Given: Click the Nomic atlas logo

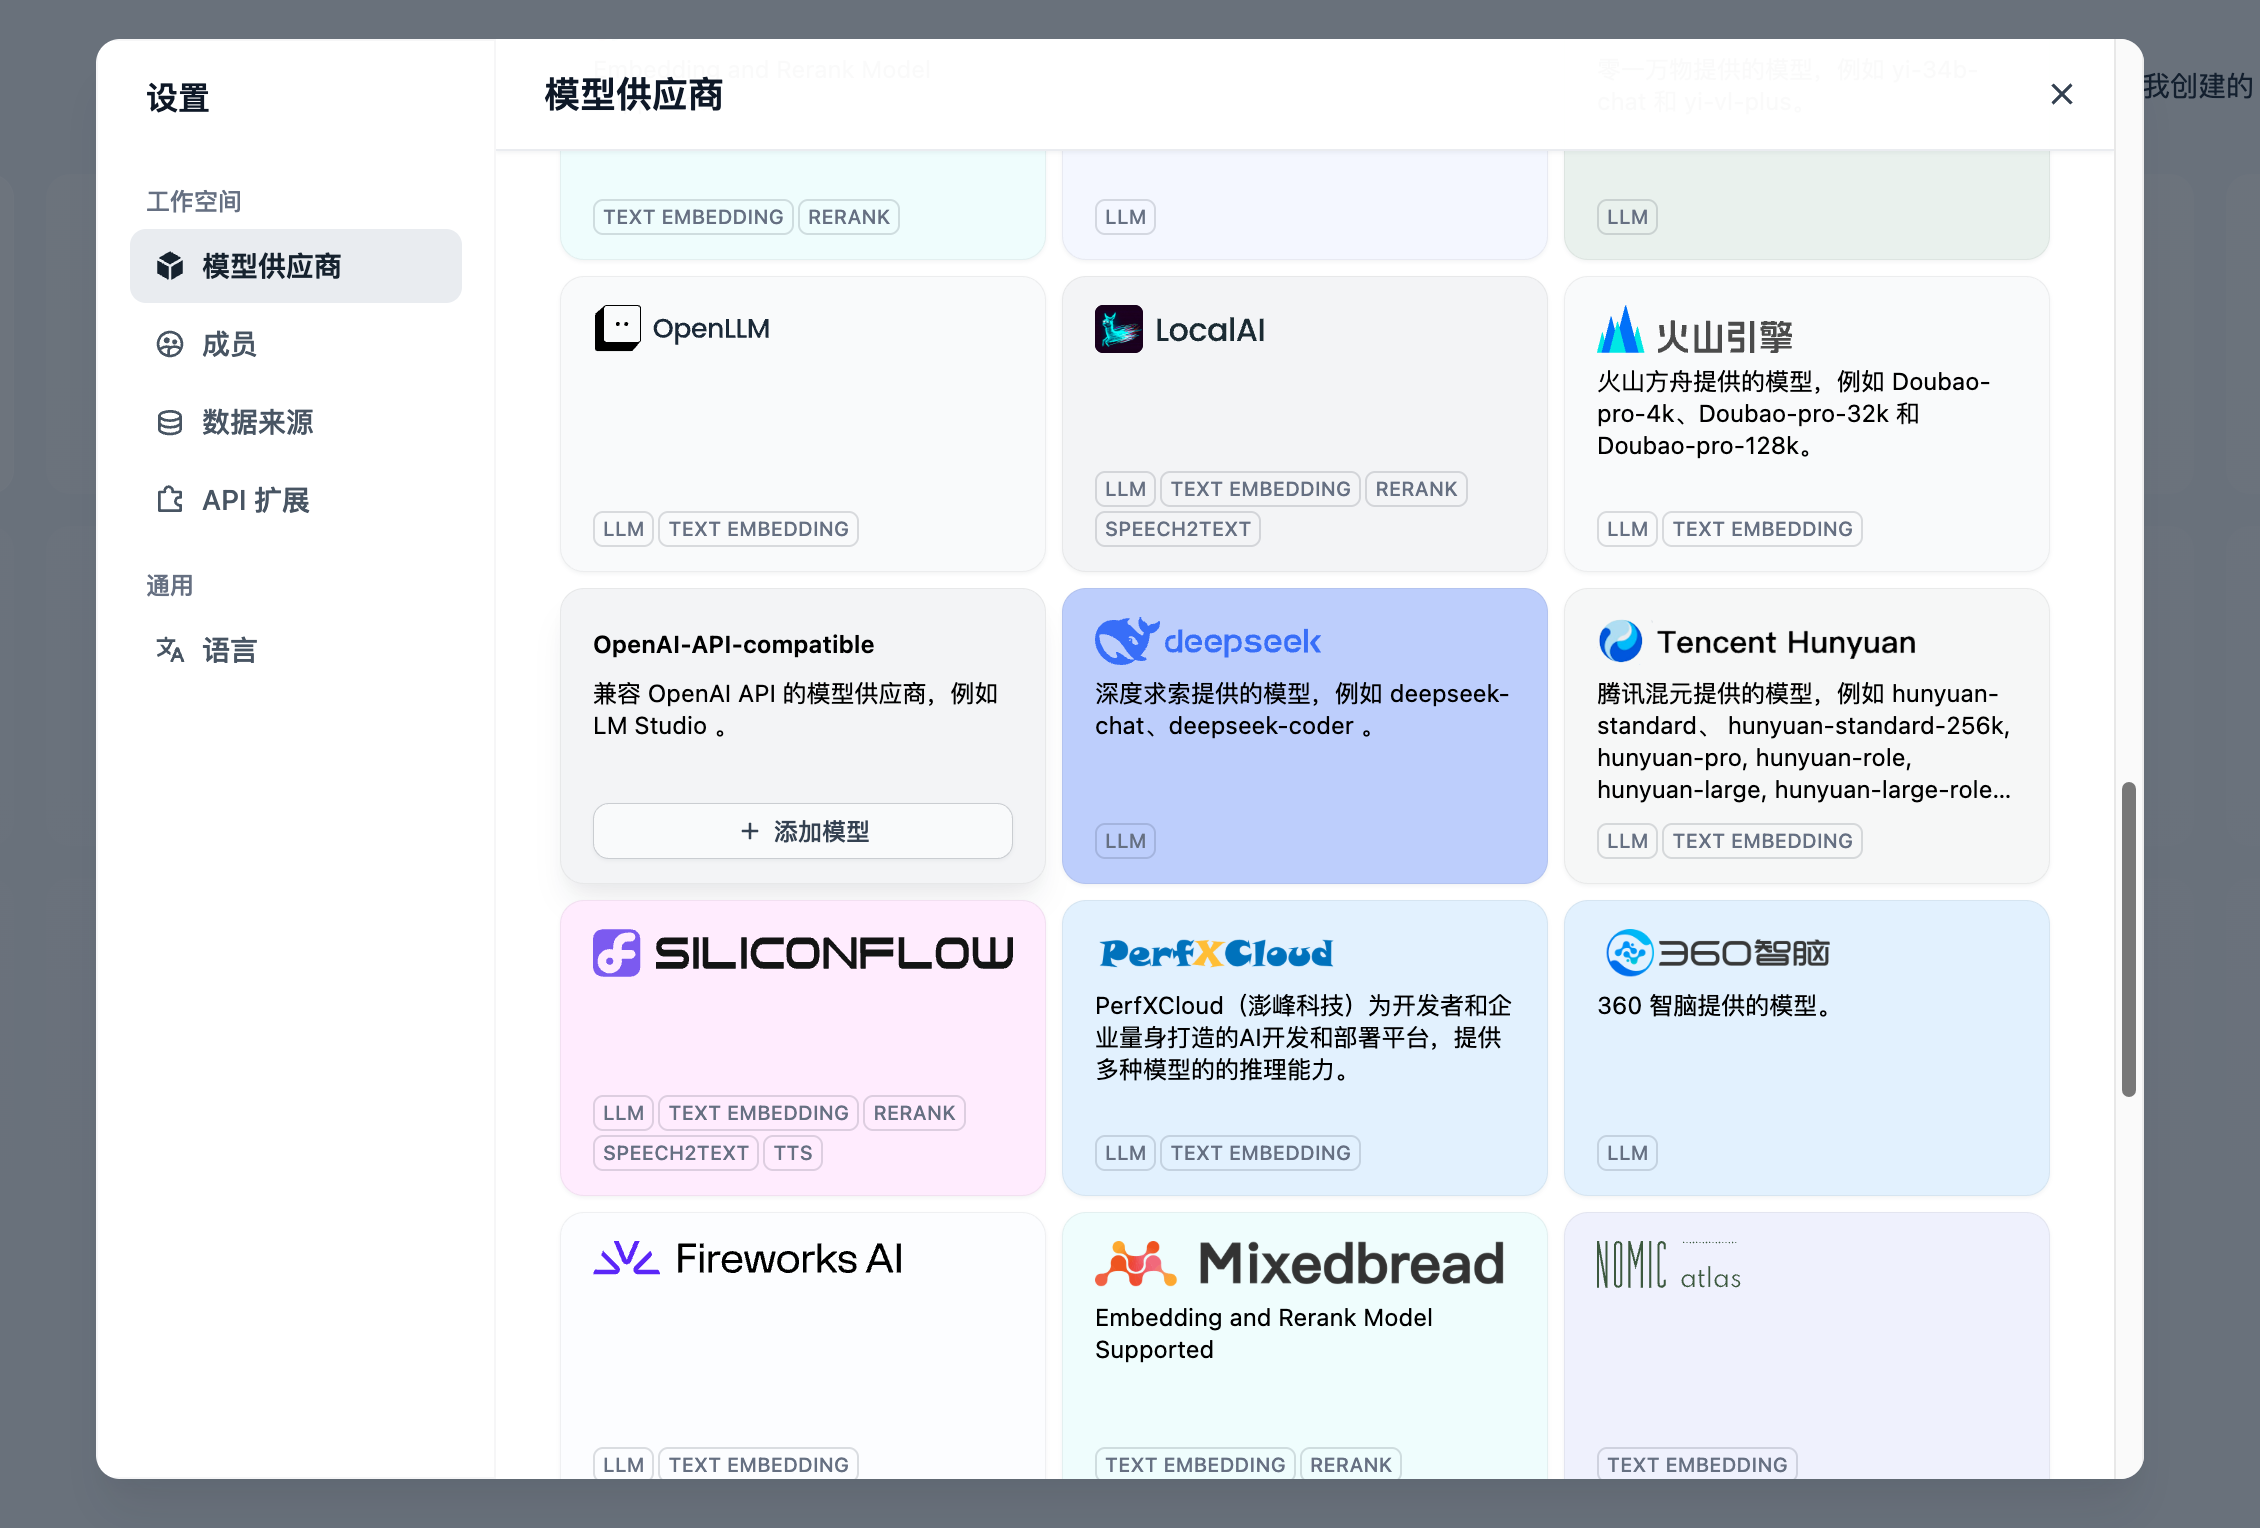Looking at the screenshot, I should [1669, 1265].
